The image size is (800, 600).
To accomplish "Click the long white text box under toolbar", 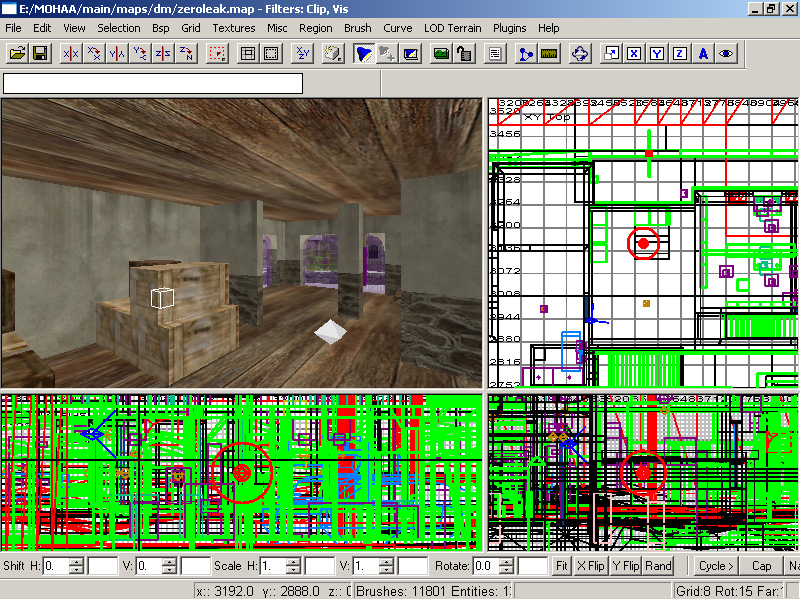I will pos(153,83).
